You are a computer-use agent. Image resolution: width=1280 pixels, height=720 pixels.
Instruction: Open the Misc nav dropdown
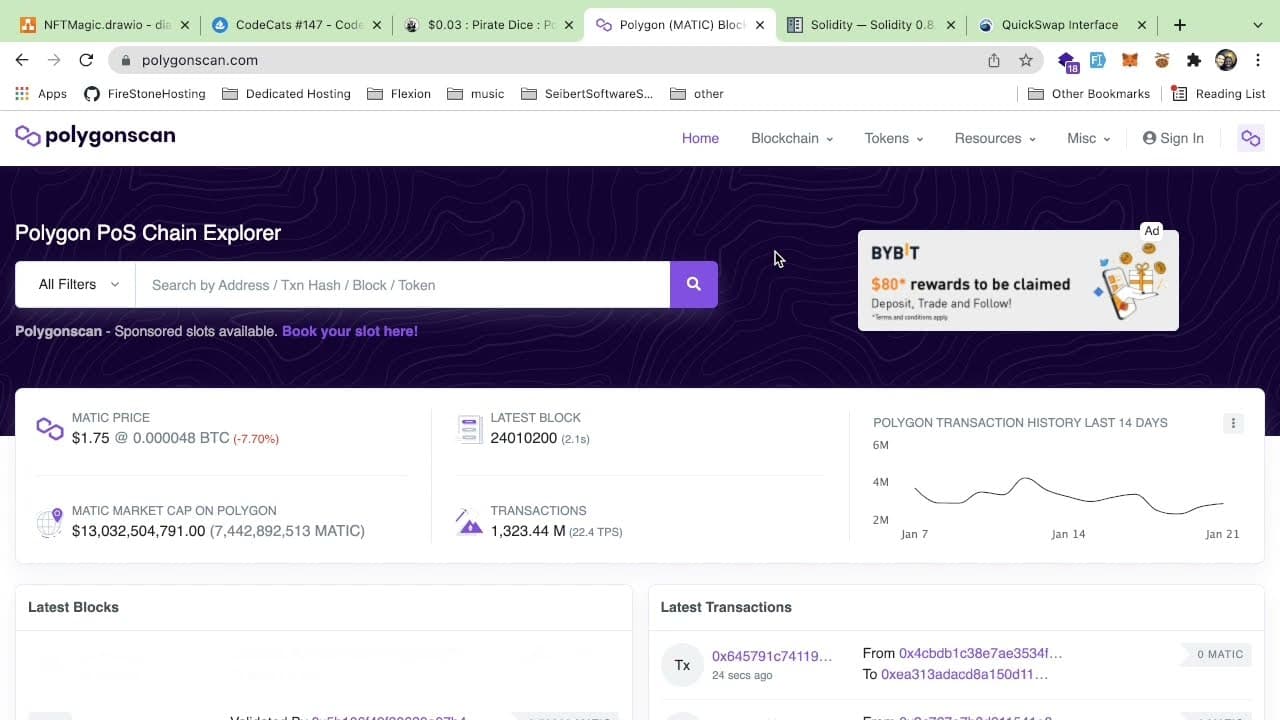pyautogui.click(x=1089, y=138)
